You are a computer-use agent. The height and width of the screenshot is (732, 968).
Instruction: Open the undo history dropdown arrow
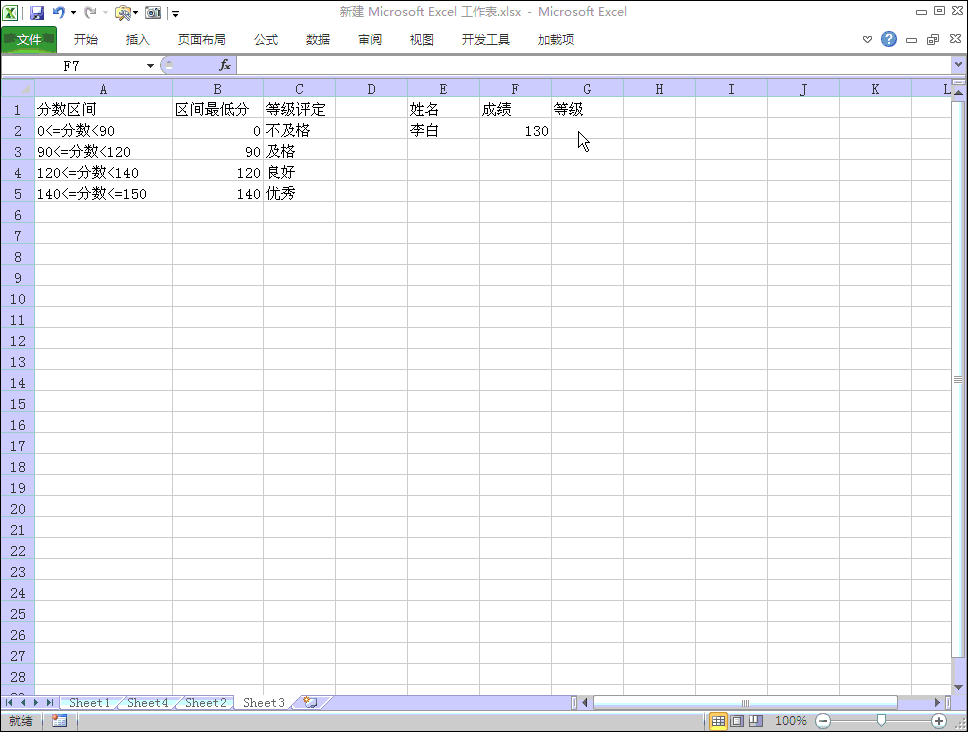(73, 13)
